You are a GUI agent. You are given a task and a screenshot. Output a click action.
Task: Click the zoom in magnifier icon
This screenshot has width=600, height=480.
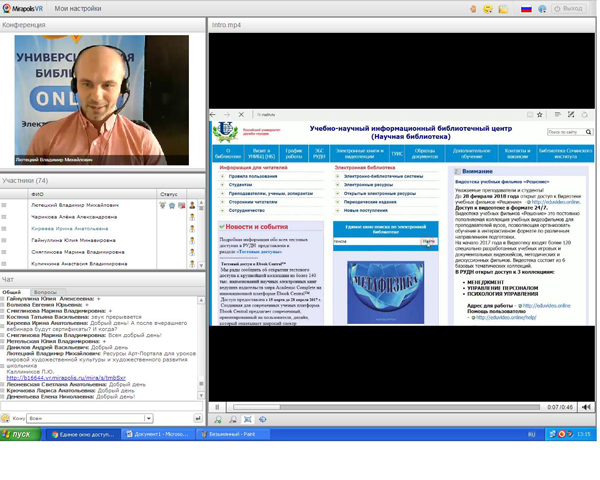218,420
